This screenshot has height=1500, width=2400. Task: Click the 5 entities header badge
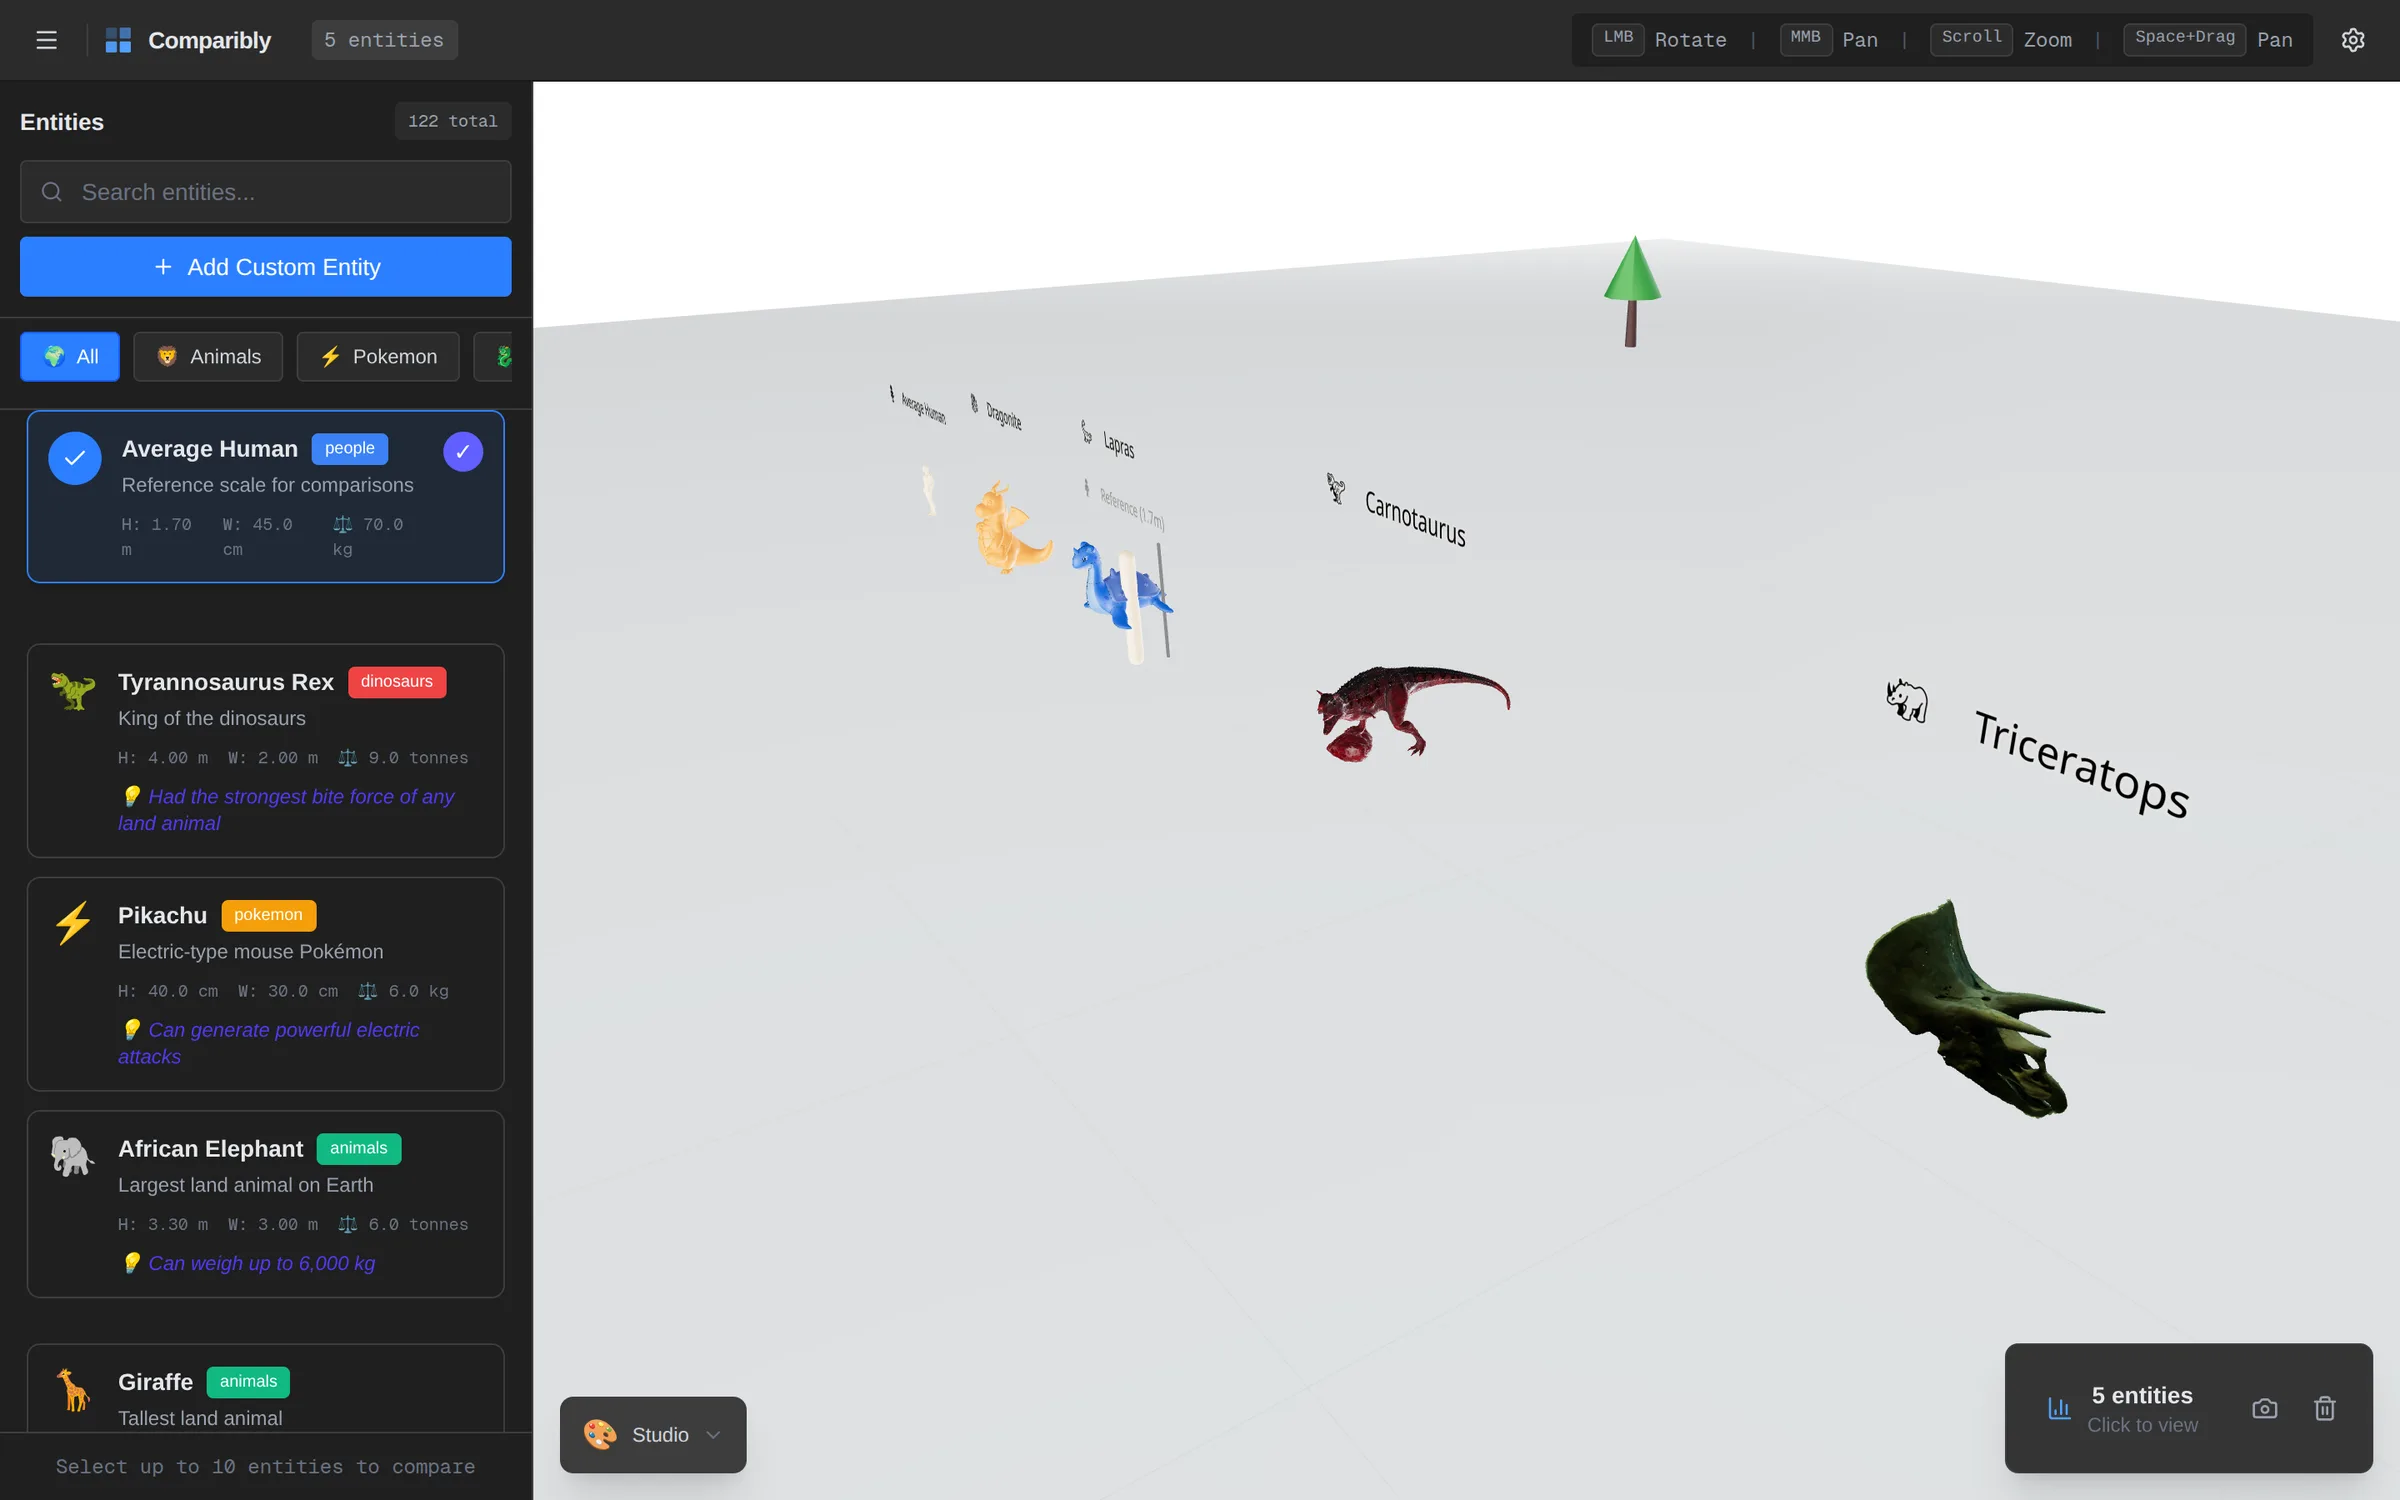click(x=384, y=40)
